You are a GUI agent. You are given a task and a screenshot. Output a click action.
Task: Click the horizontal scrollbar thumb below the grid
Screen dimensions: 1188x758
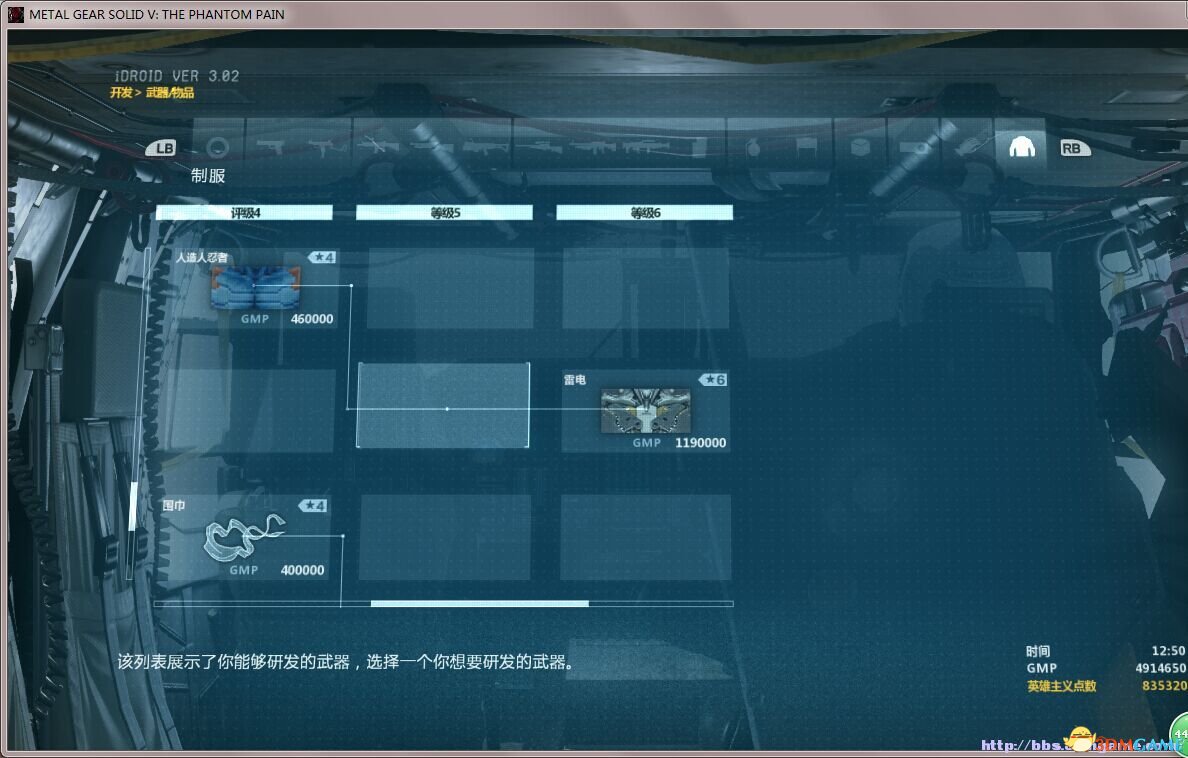pyautogui.click(x=480, y=603)
